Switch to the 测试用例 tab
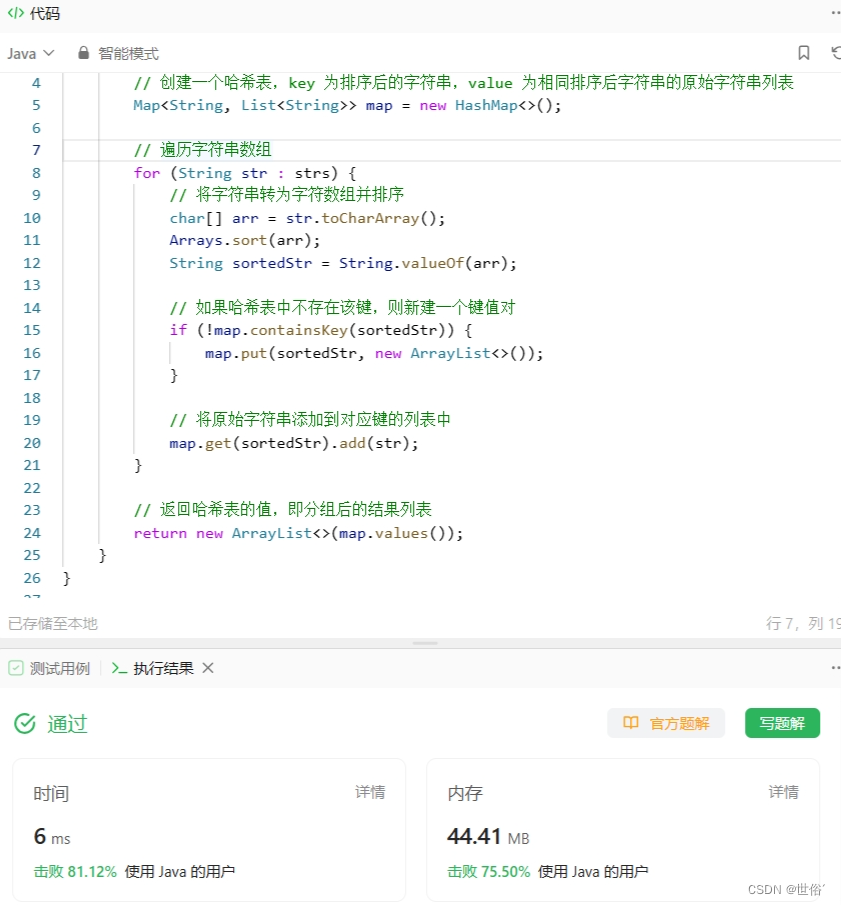The height and width of the screenshot is (905, 841). pyautogui.click(x=57, y=668)
